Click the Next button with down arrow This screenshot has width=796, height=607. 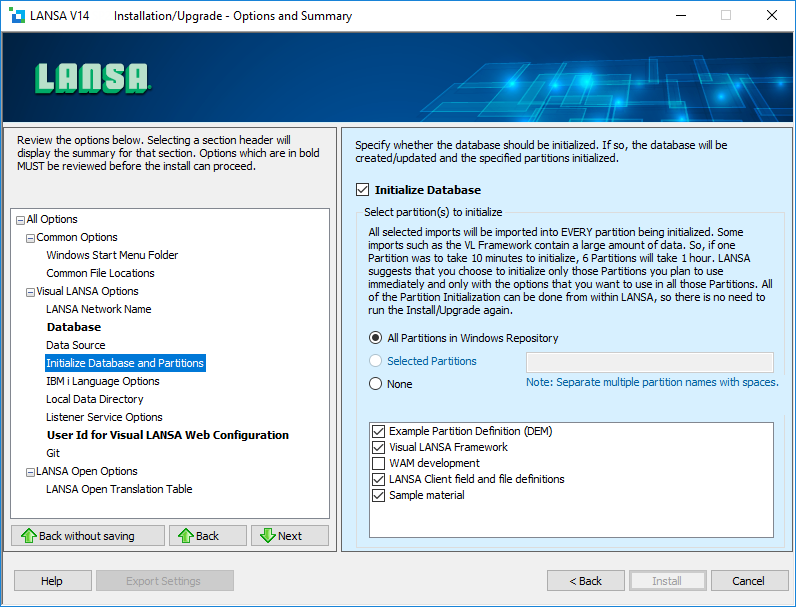290,535
